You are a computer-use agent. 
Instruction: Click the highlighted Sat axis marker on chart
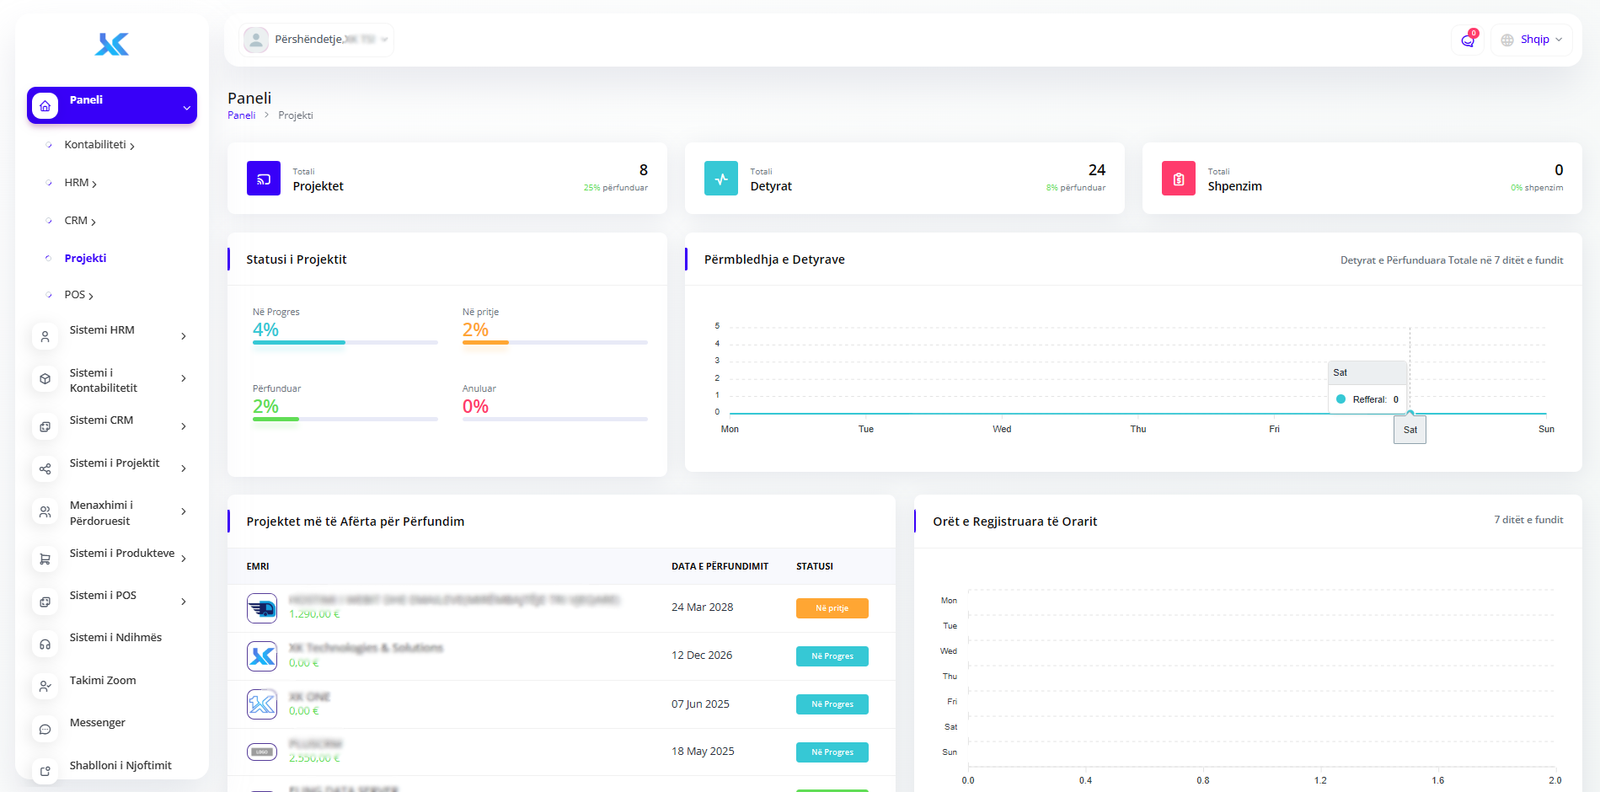coord(1410,430)
